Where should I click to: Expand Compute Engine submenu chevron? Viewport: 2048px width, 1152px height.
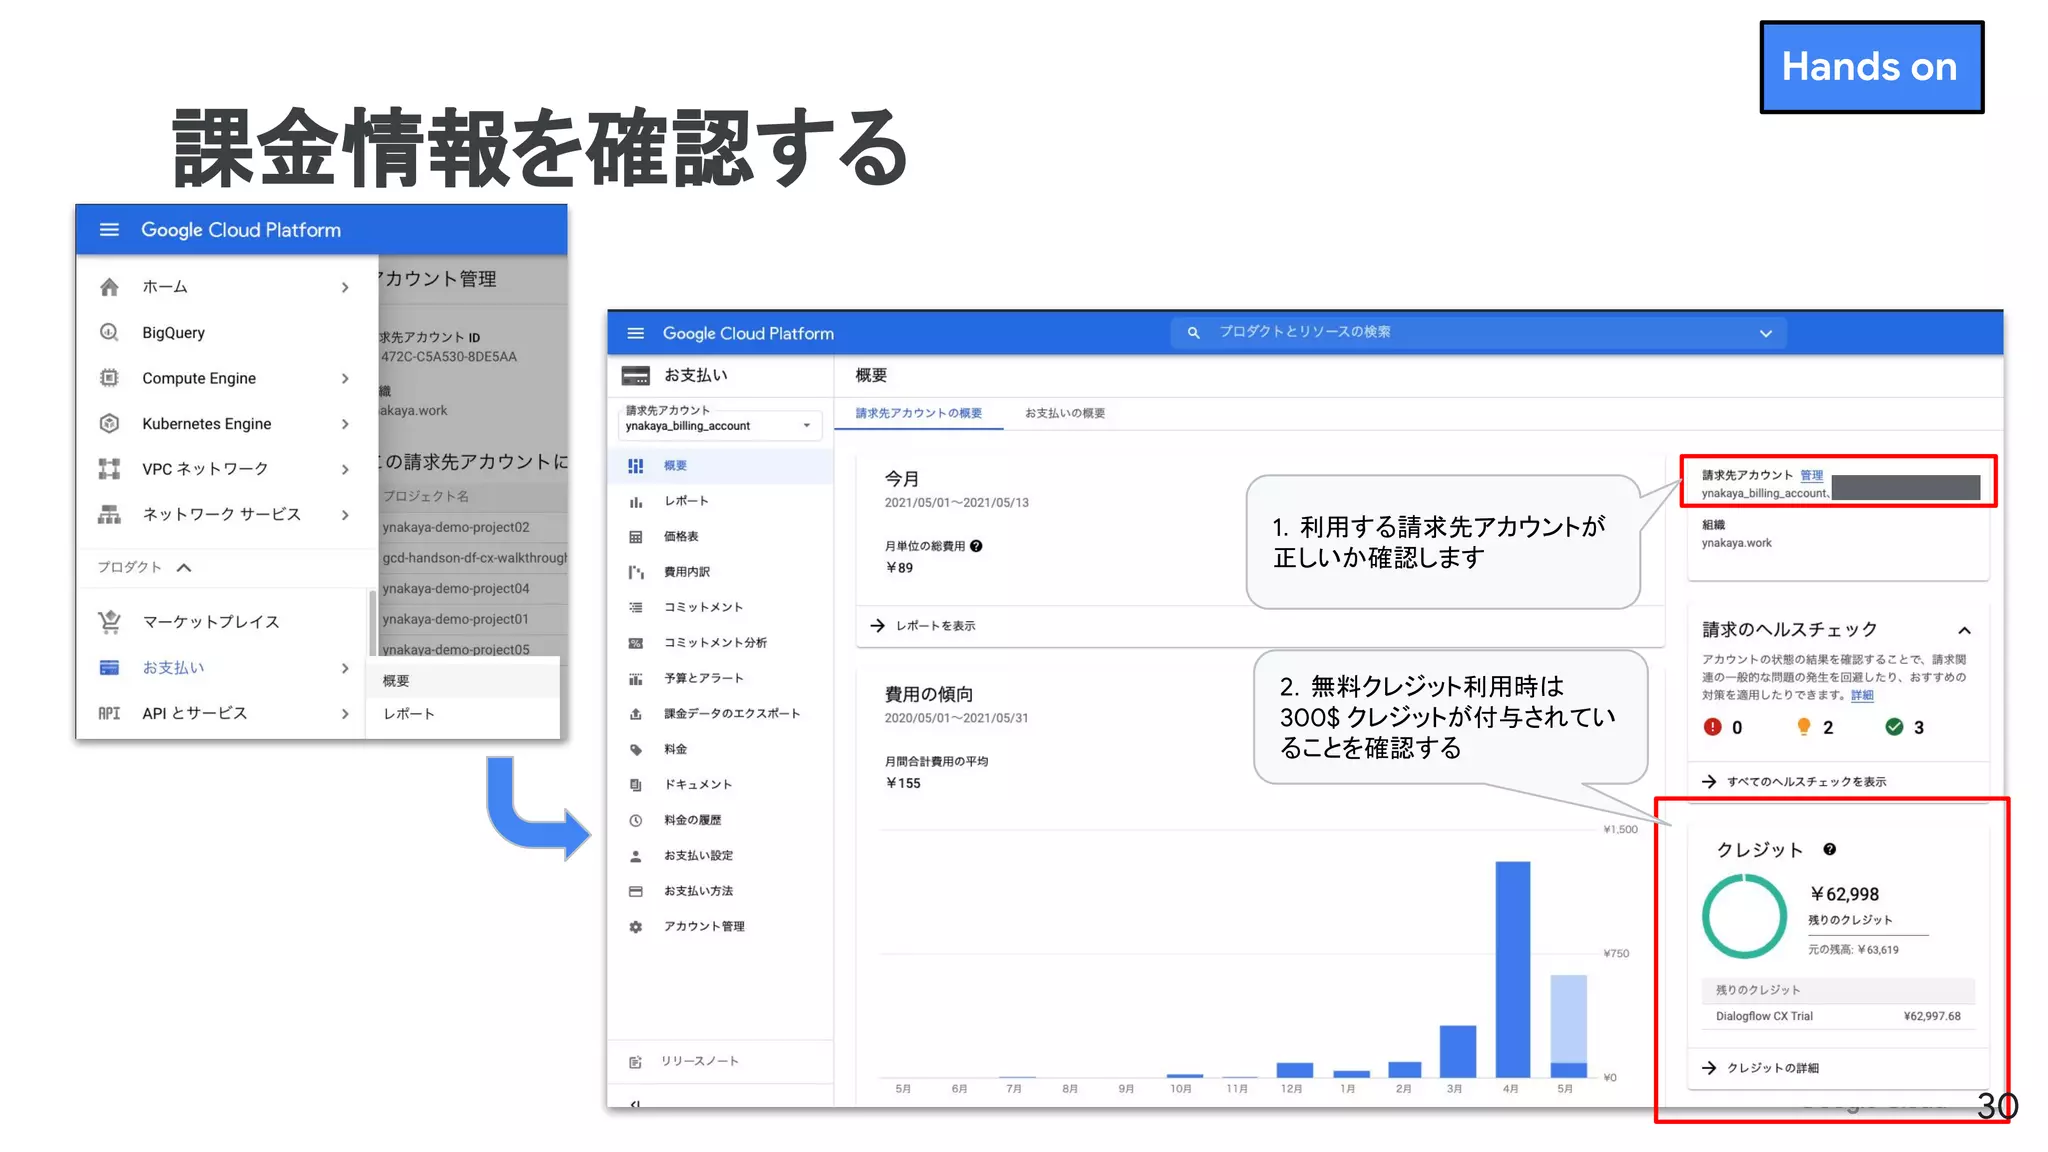(345, 378)
